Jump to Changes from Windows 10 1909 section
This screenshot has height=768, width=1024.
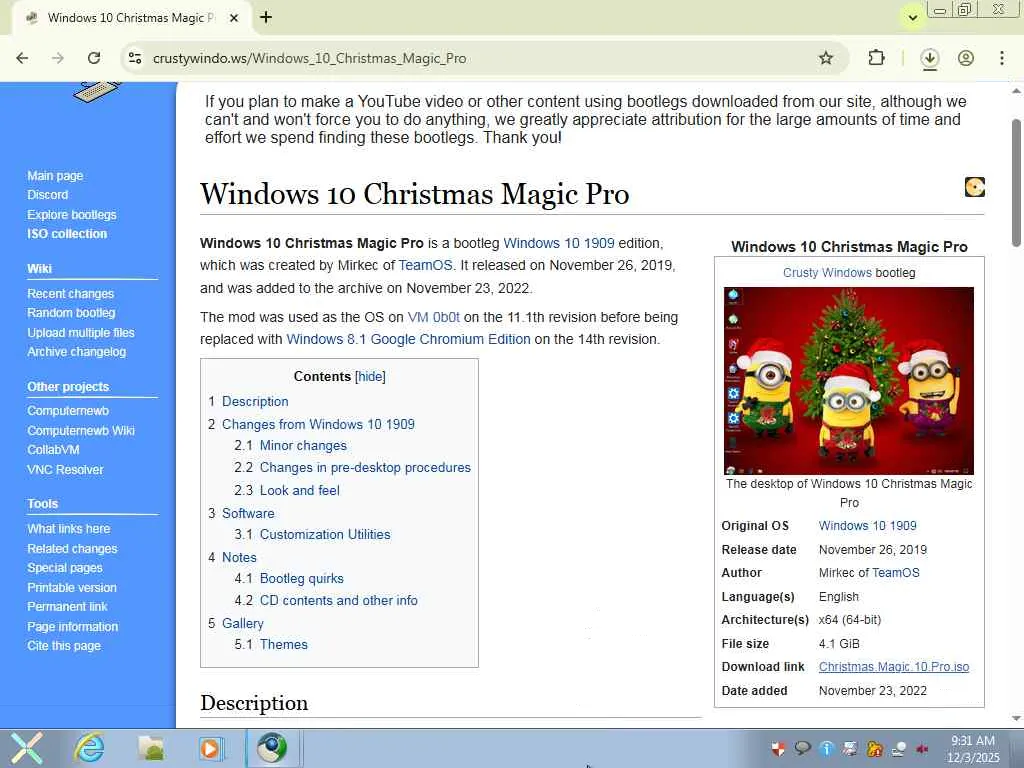click(318, 424)
